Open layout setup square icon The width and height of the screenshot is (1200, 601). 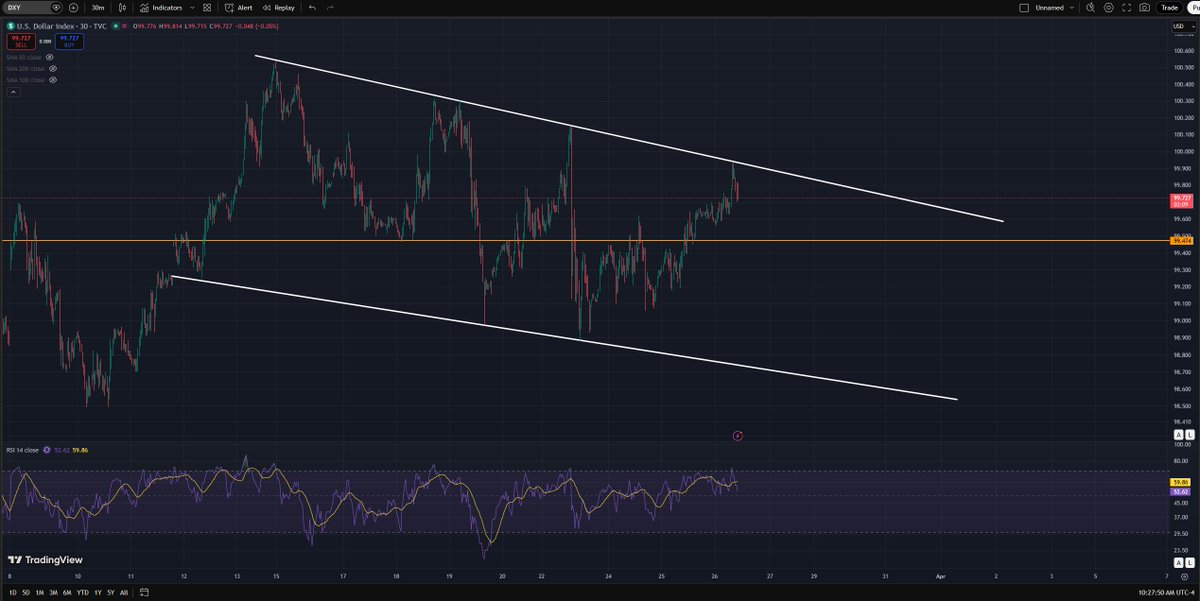[x=1023, y=7]
